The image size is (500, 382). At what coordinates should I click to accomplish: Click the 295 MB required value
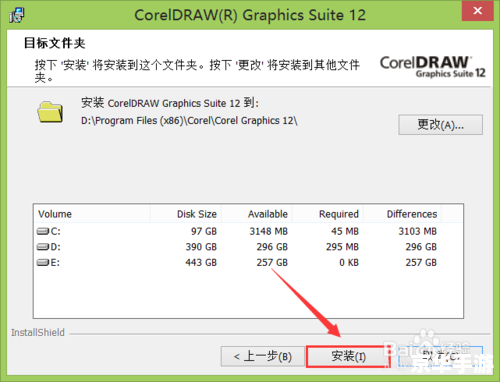tap(342, 247)
